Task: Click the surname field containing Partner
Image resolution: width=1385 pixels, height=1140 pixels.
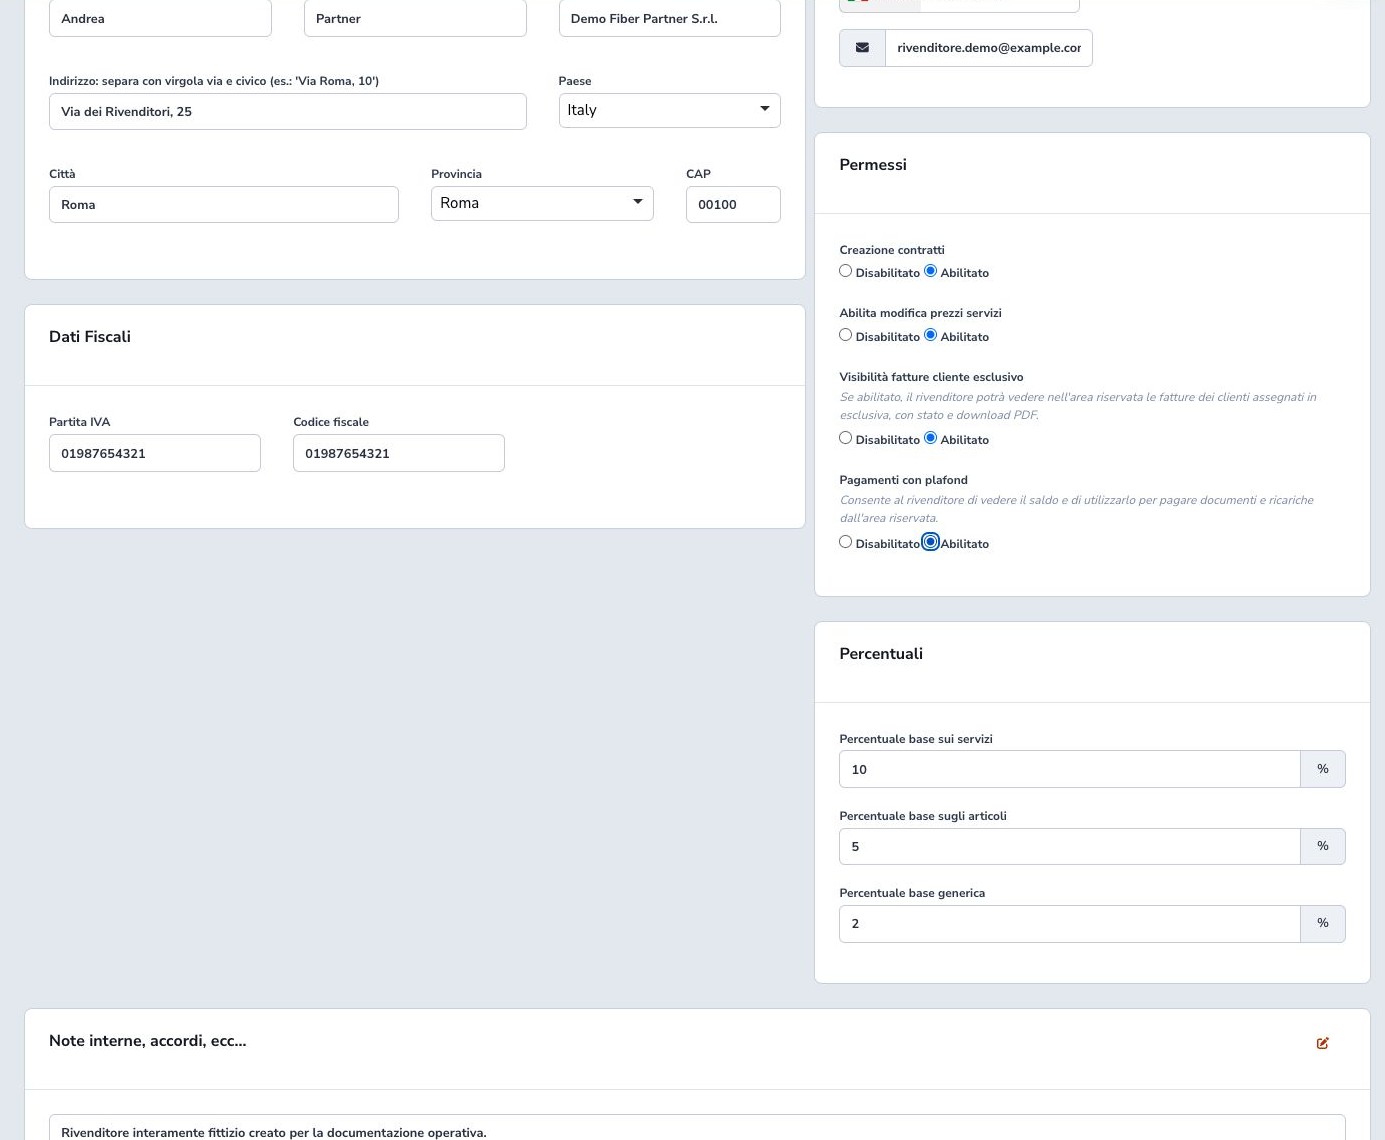Action: (x=415, y=18)
